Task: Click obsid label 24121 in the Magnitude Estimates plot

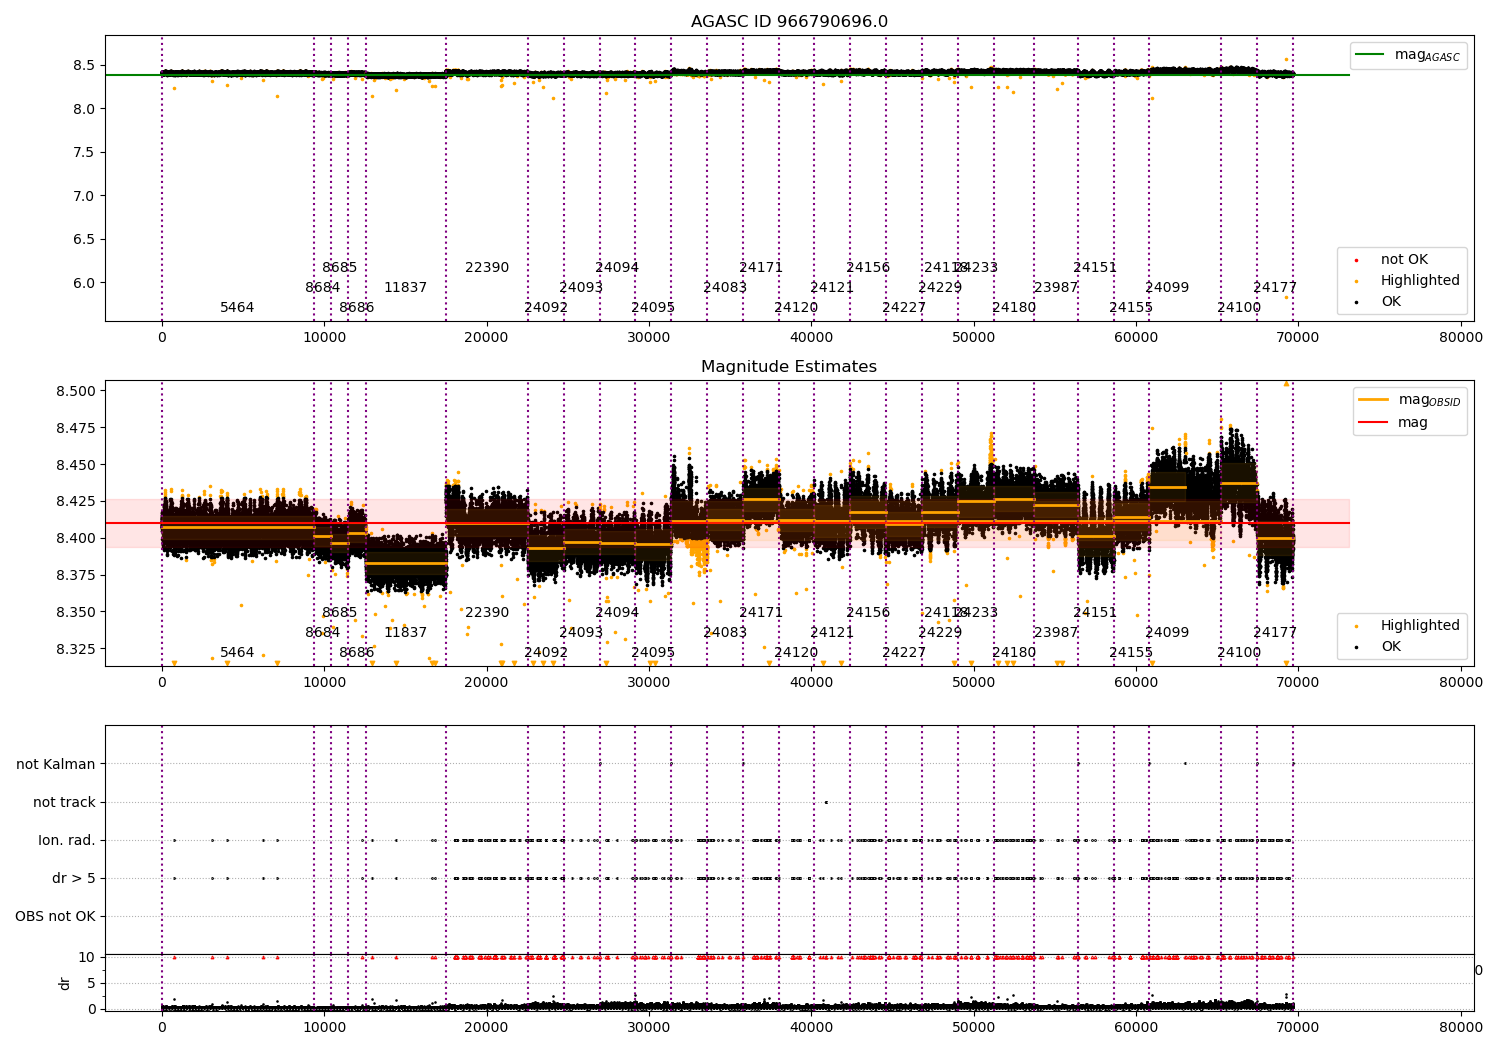Action: tap(832, 632)
